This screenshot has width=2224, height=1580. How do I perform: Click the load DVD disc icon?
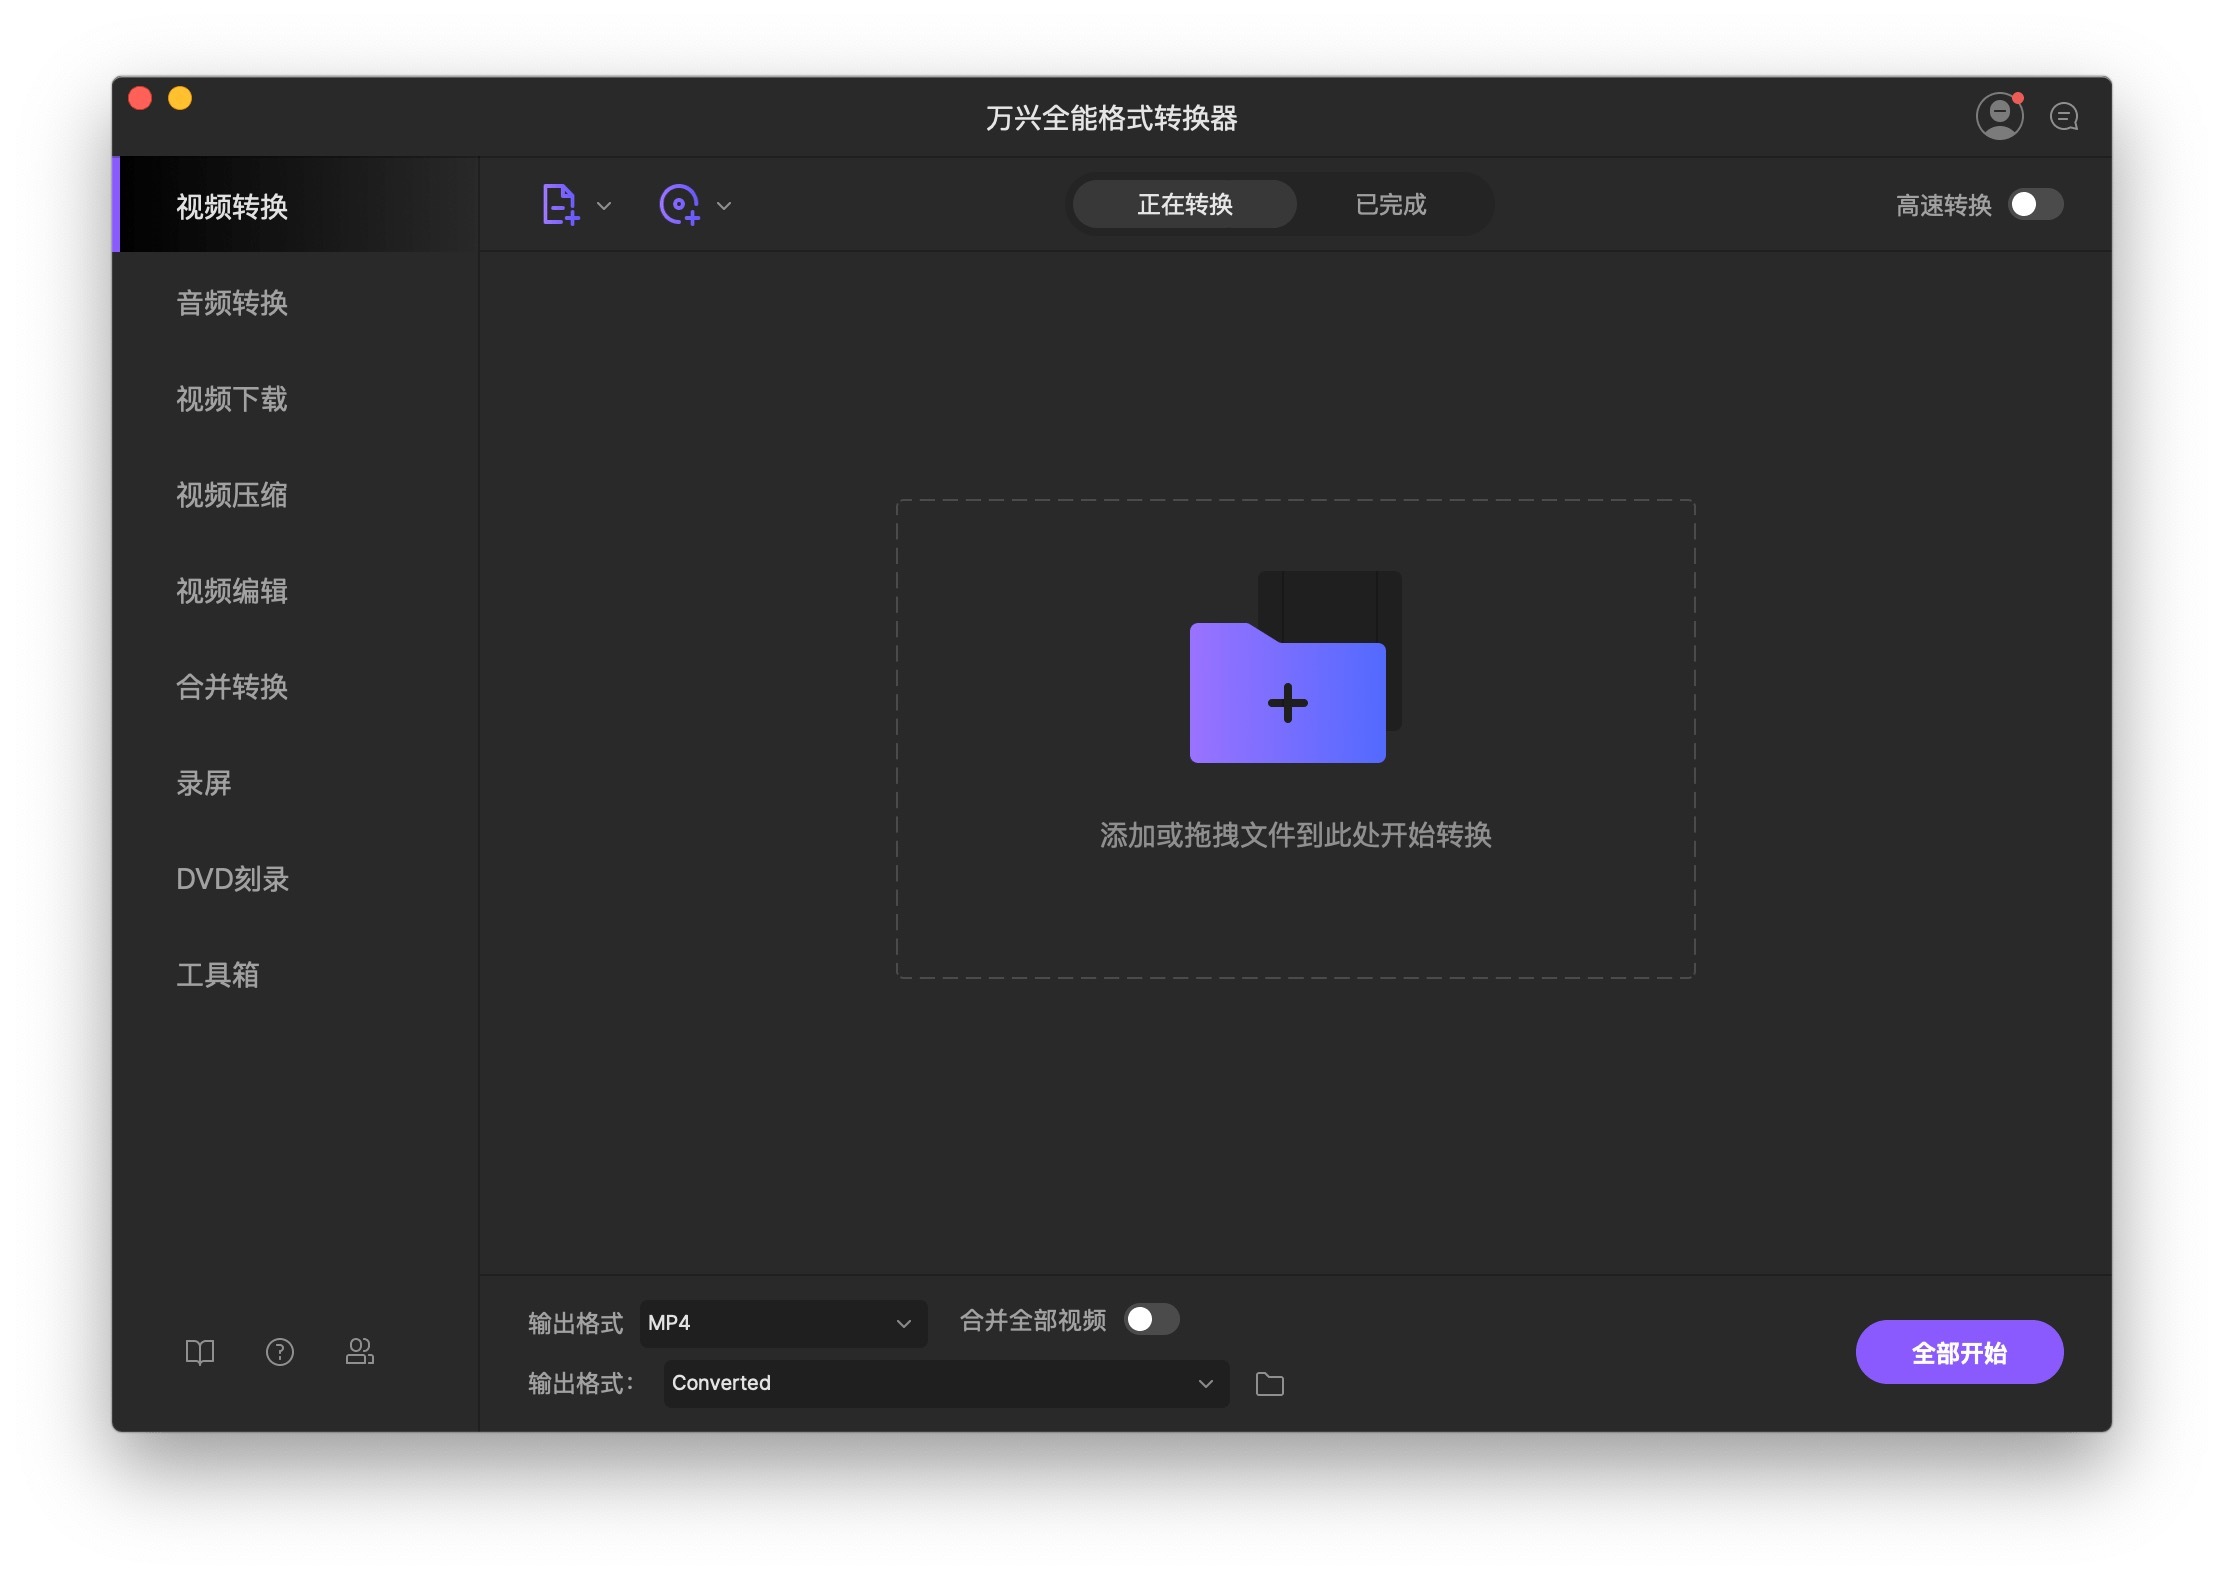680,205
